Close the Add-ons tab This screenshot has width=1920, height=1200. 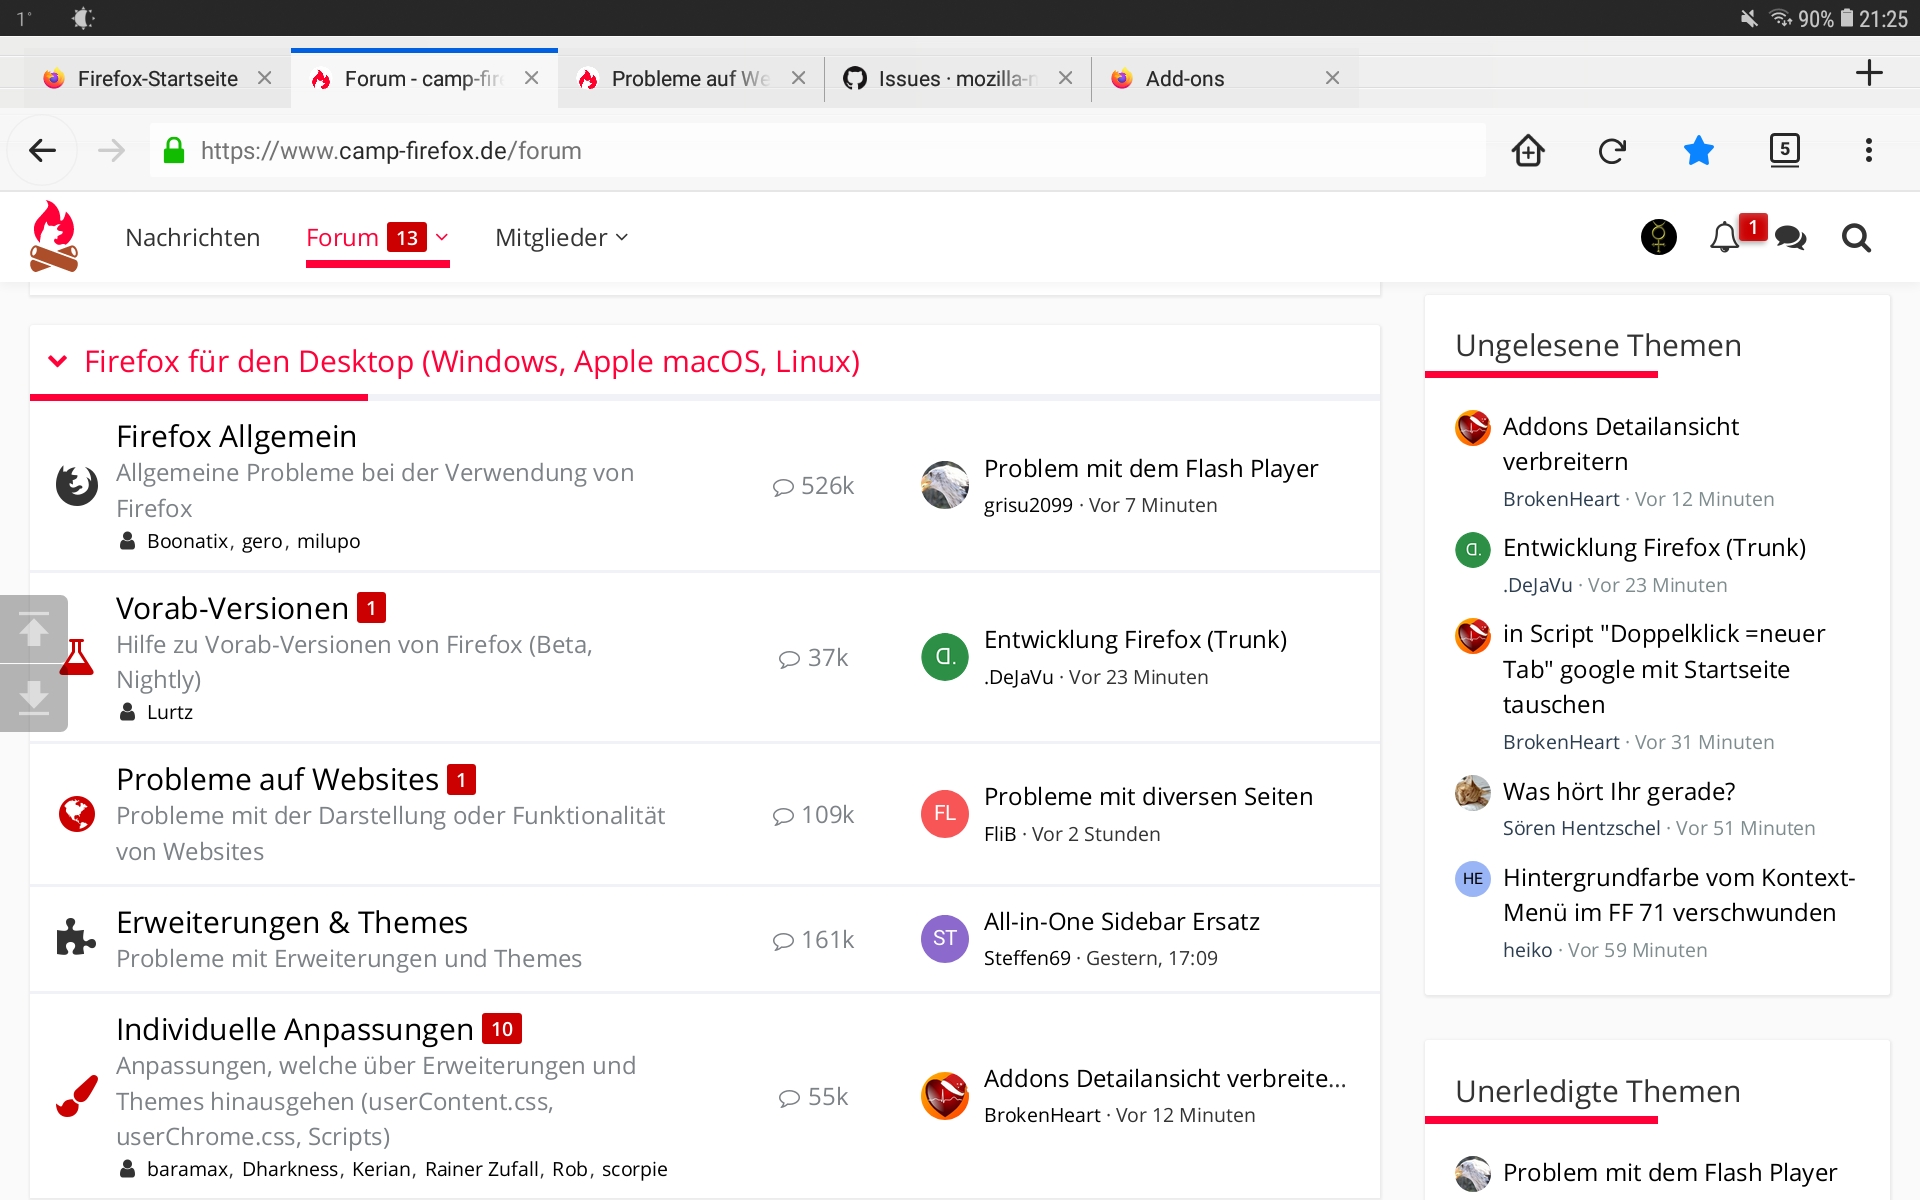coord(1332,78)
